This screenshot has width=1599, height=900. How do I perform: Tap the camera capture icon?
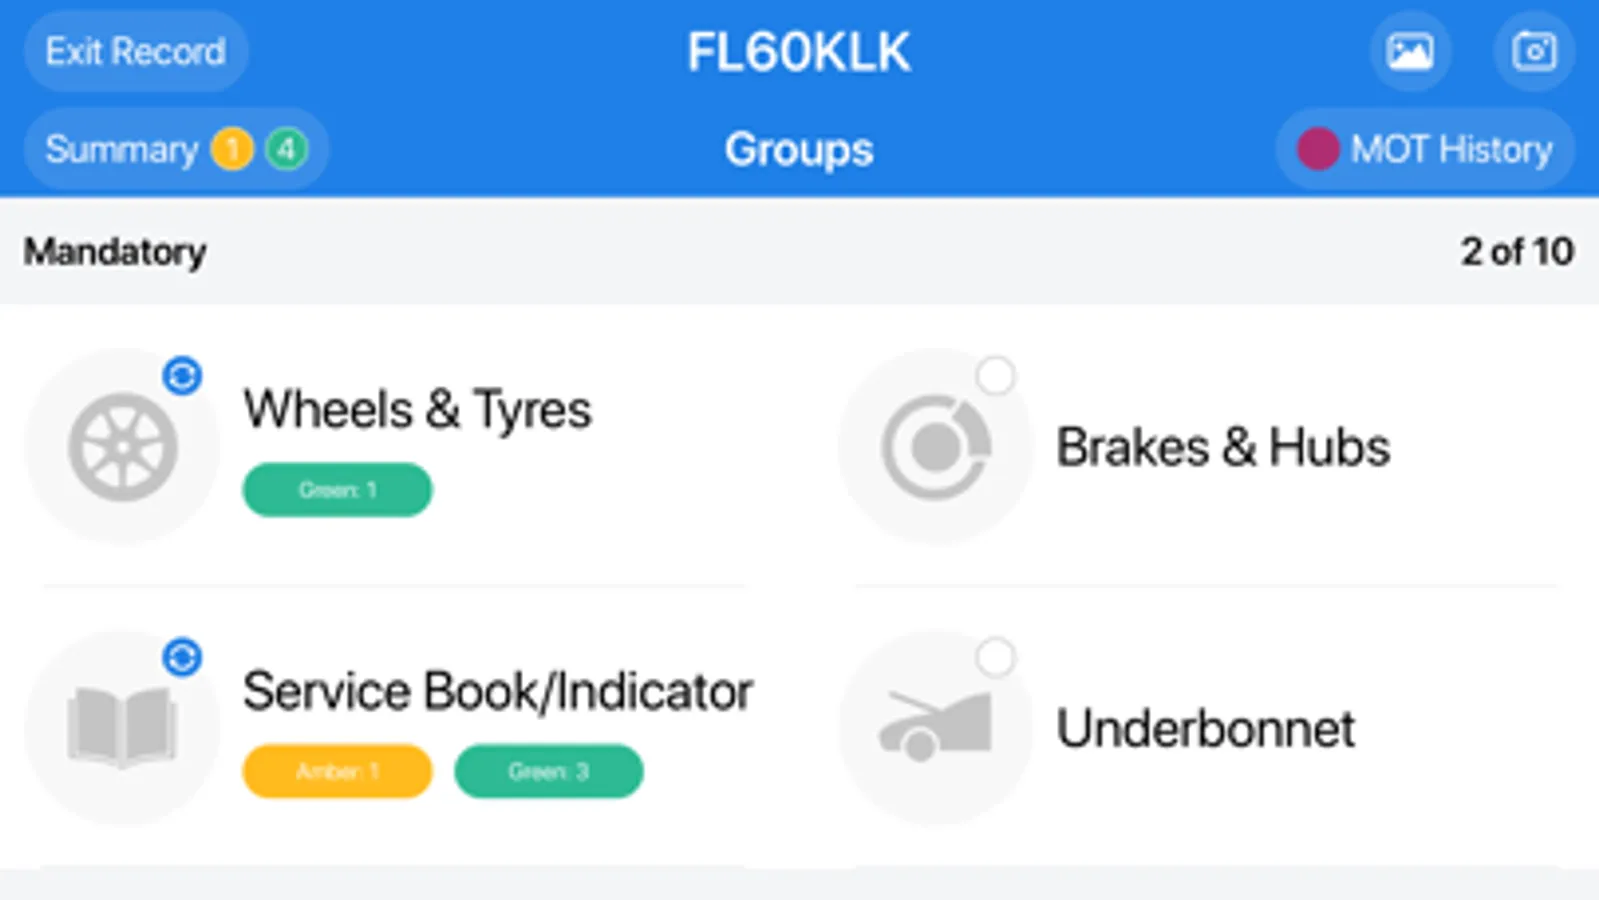[x=1534, y=51]
